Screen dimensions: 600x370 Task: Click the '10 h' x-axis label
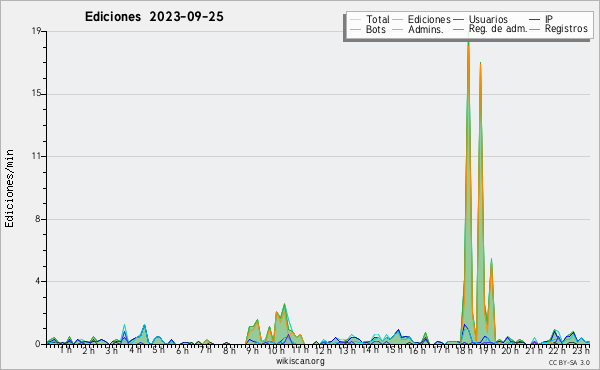(x=276, y=350)
